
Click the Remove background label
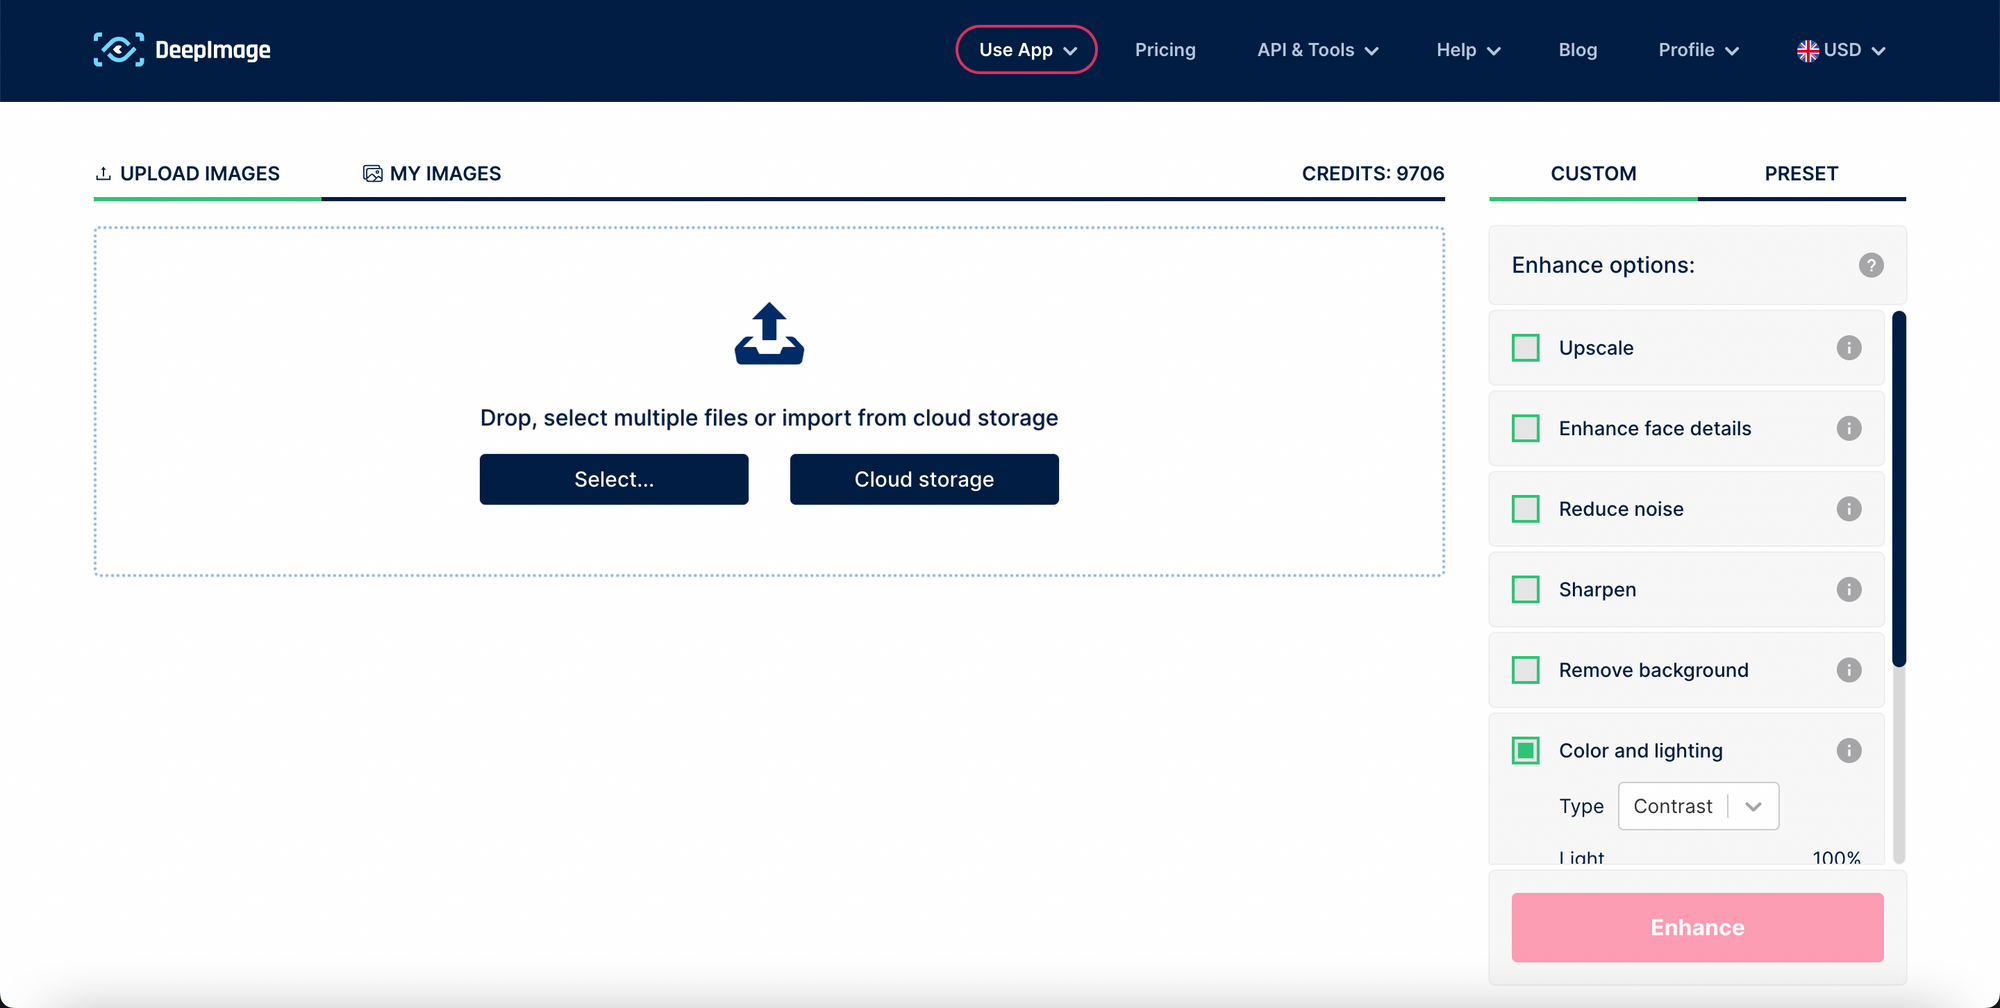click(x=1653, y=670)
